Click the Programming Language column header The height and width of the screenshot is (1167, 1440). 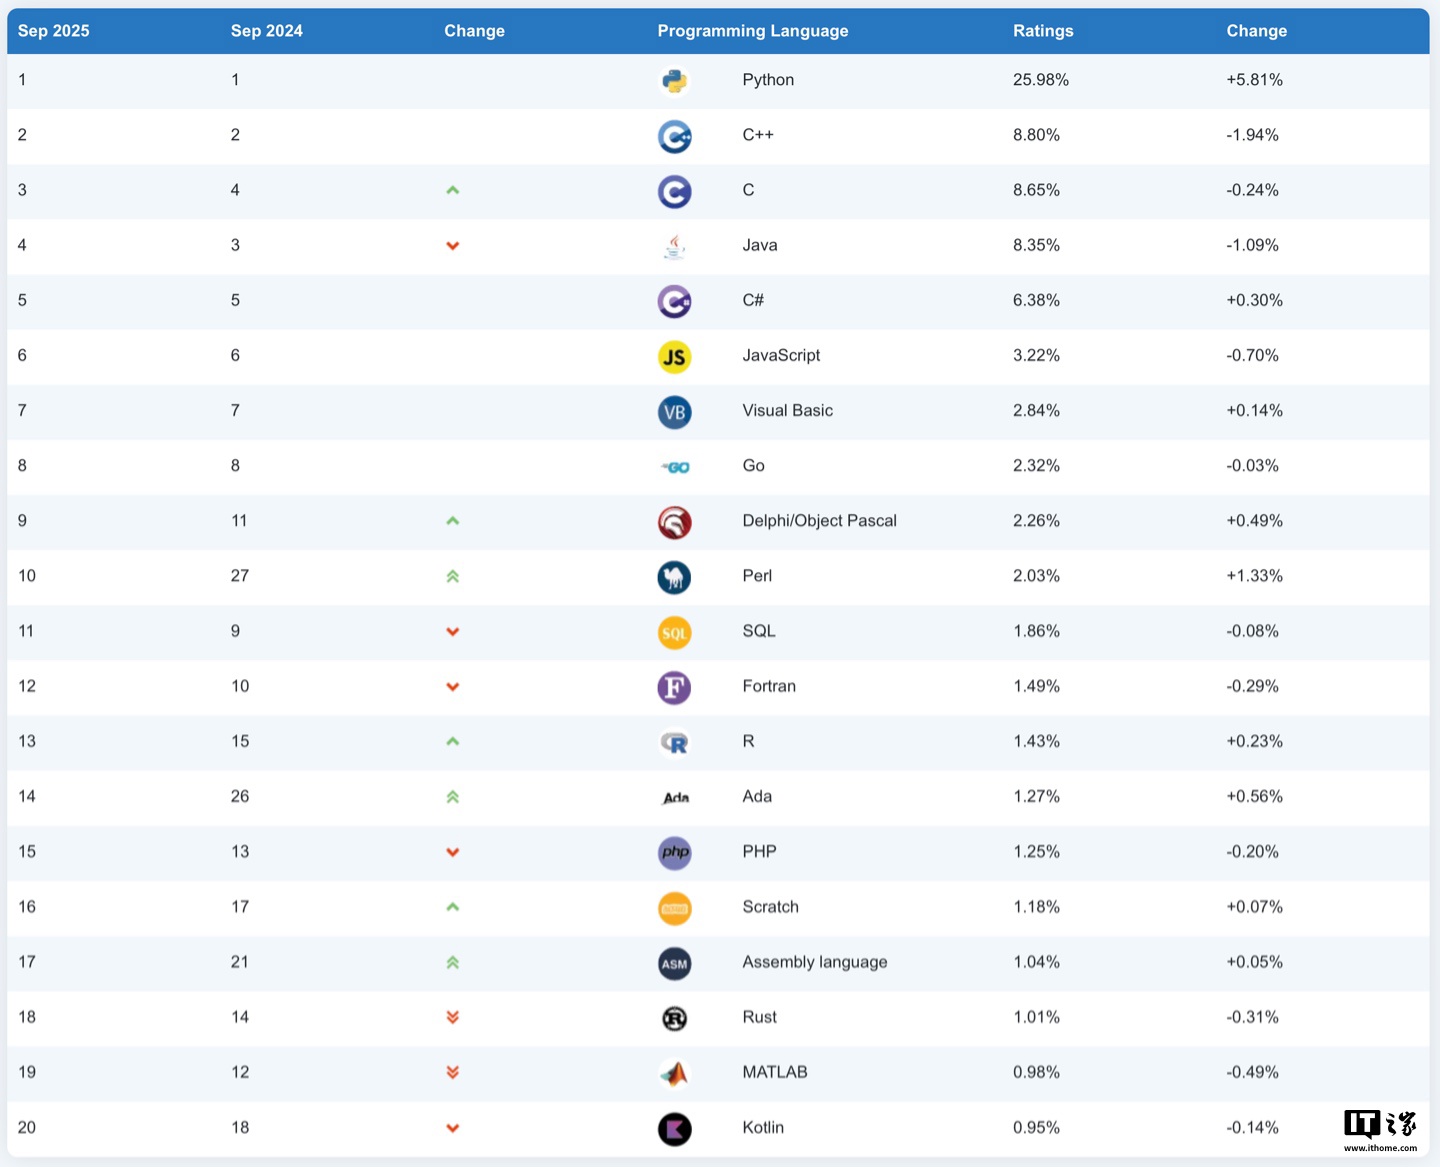[x=752, y=31]
